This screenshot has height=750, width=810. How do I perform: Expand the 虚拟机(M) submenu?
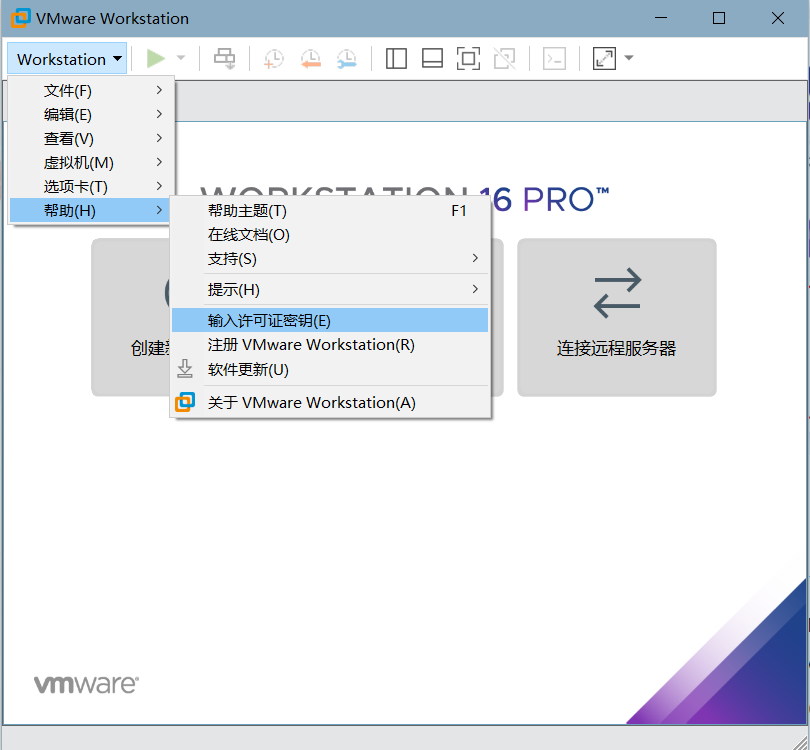pyautogui.click(x=91, y=162)
